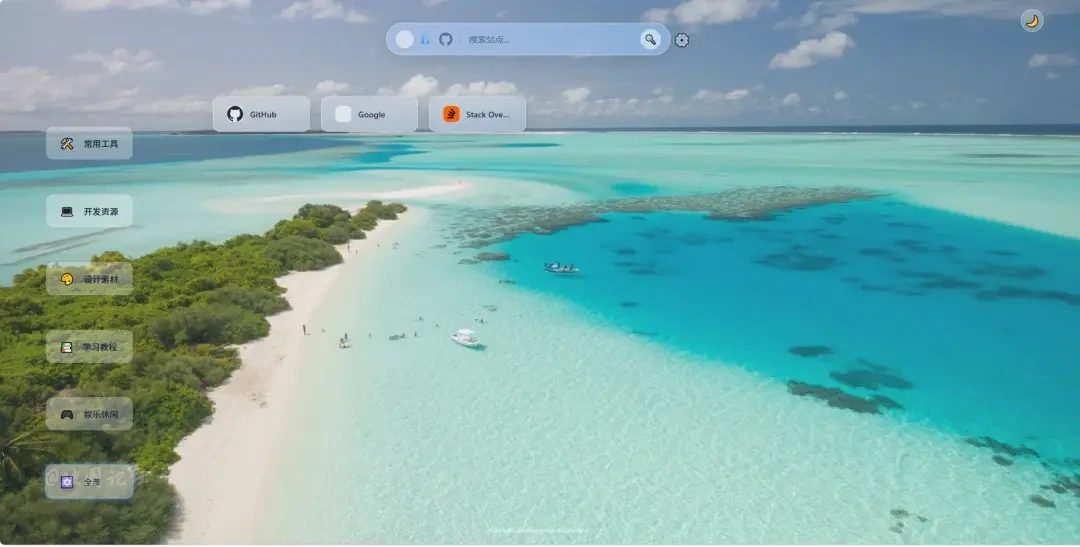Viewport: 1080px width, 547px height.
Task: Click the book icon beside 学习教程
Action: point(67,347)
